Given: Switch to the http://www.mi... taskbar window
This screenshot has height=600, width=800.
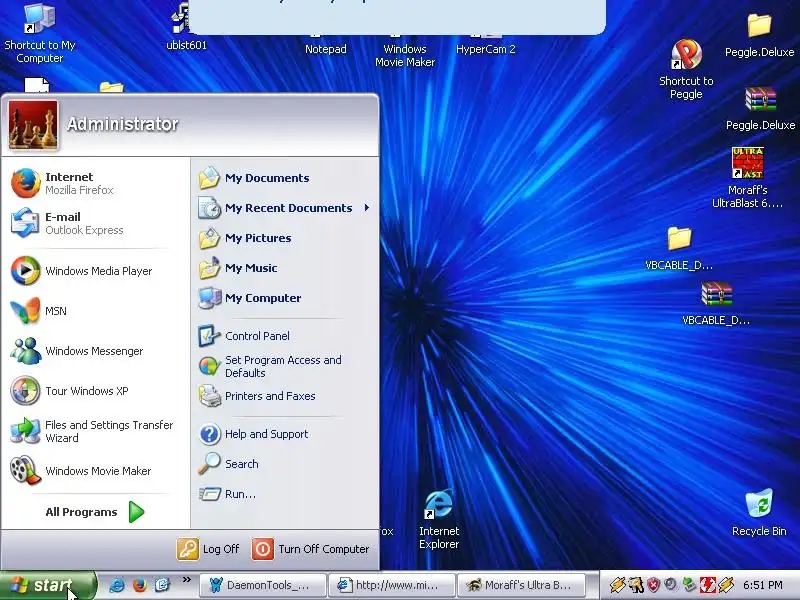Looking at the screenshot, I should [391, 585].
